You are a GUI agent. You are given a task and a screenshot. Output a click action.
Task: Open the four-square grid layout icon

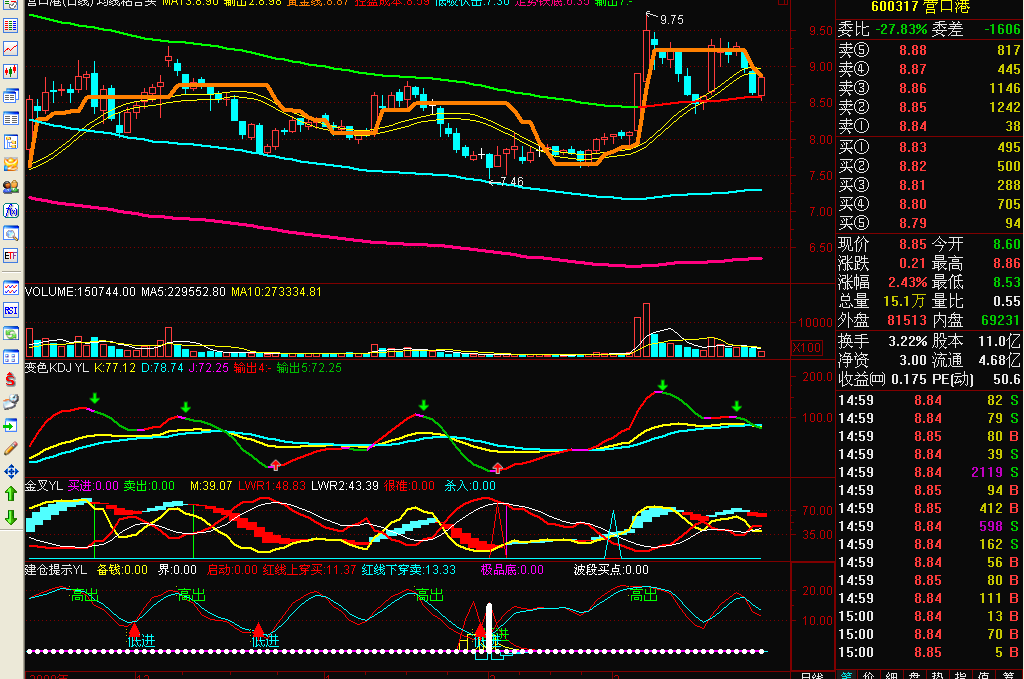click(x=10, y=356)
